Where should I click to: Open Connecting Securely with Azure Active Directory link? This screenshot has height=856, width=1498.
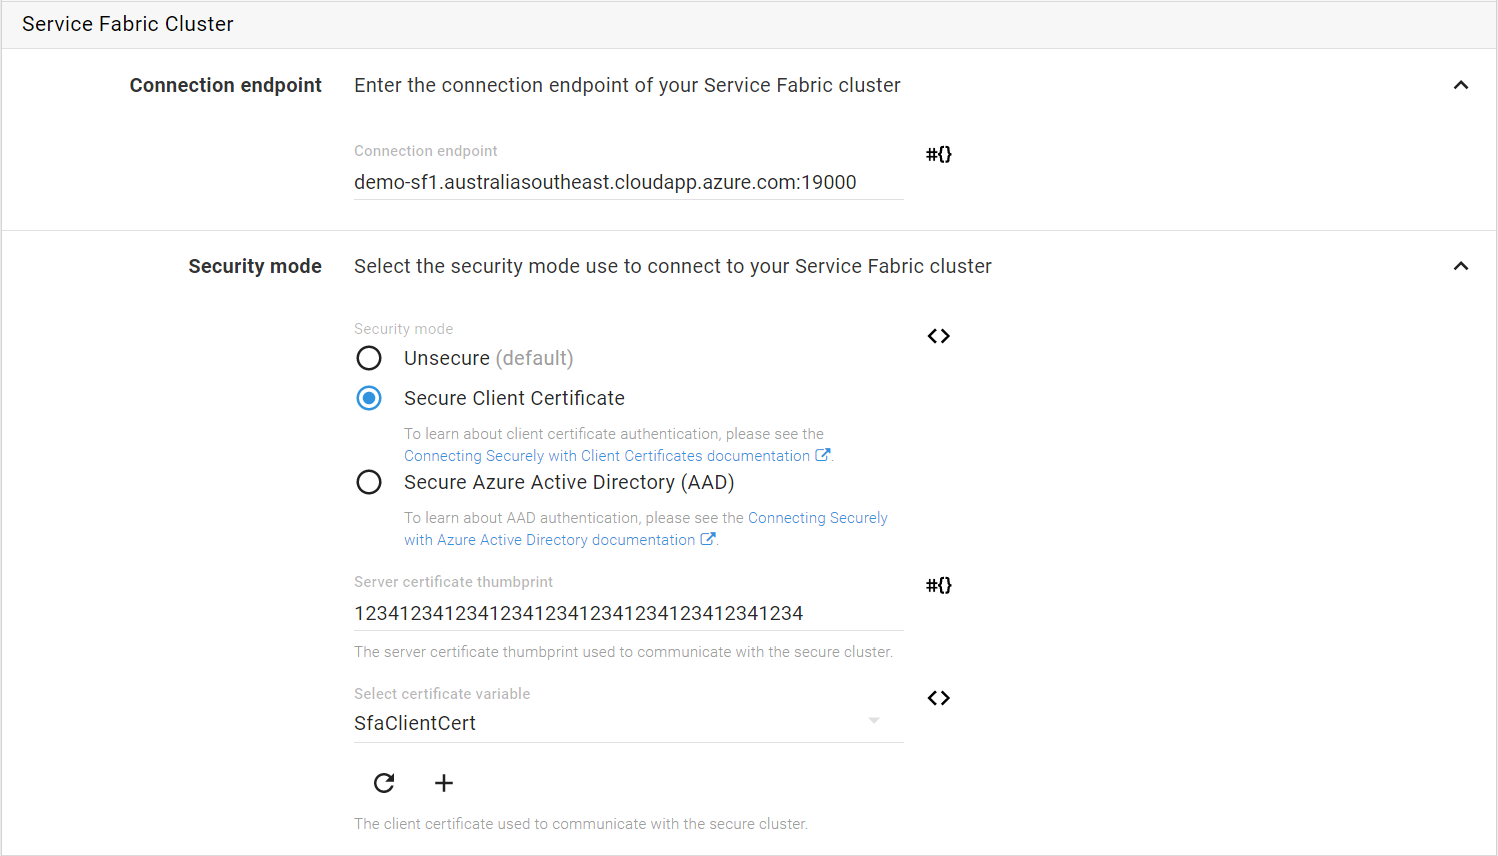(x=817, y=518)
